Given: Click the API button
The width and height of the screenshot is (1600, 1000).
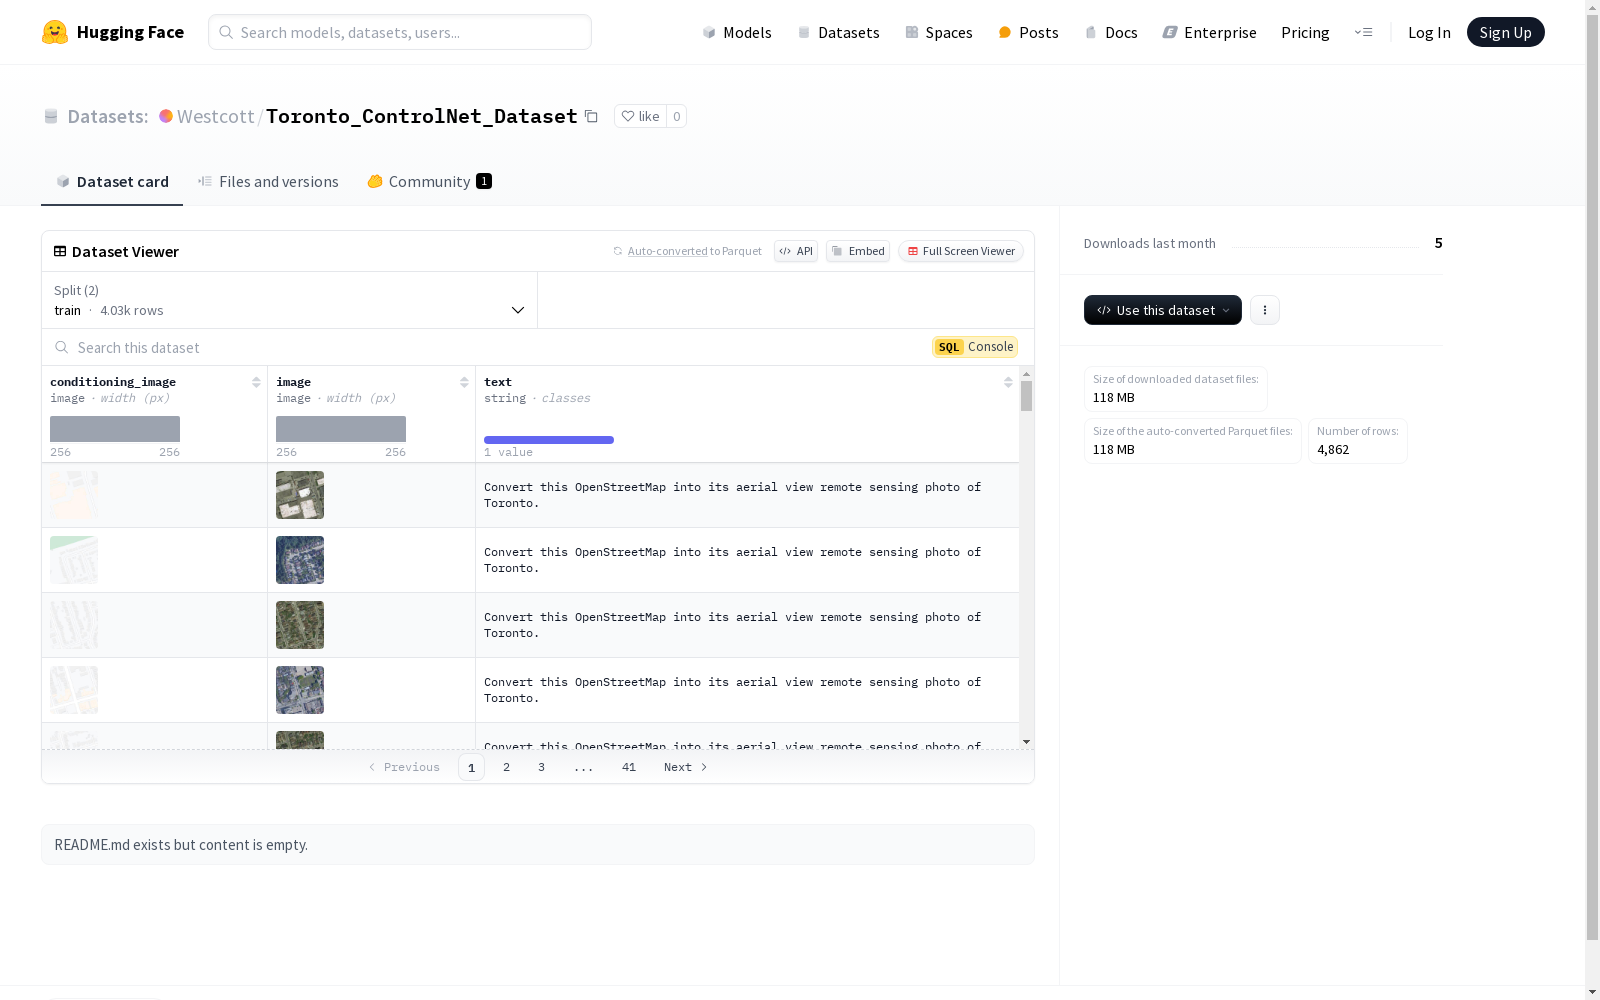Looking at the screenshot, I should click(796, 251).
